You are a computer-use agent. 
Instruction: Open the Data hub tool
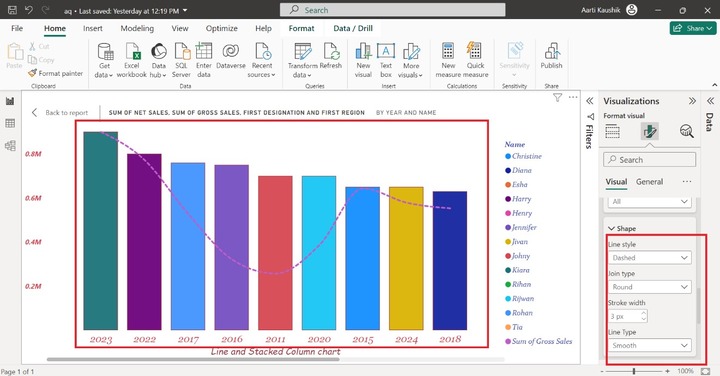[x=158, y=60]
